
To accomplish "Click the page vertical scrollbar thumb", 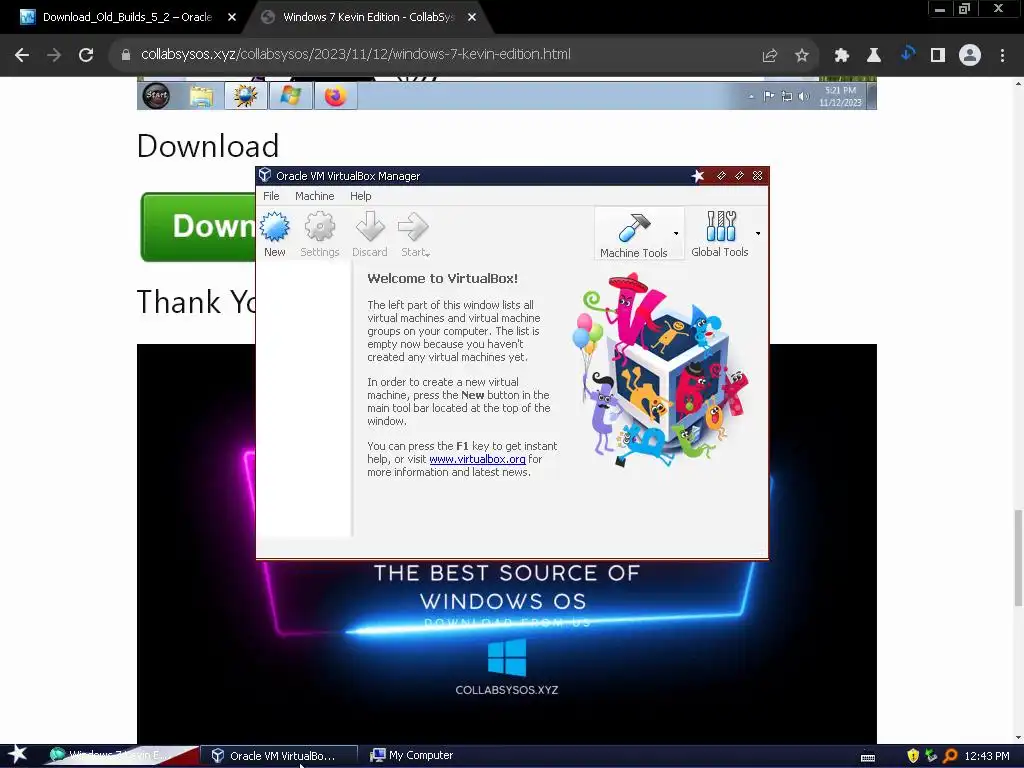I will pyautogui.click(x=1017, y=558).
